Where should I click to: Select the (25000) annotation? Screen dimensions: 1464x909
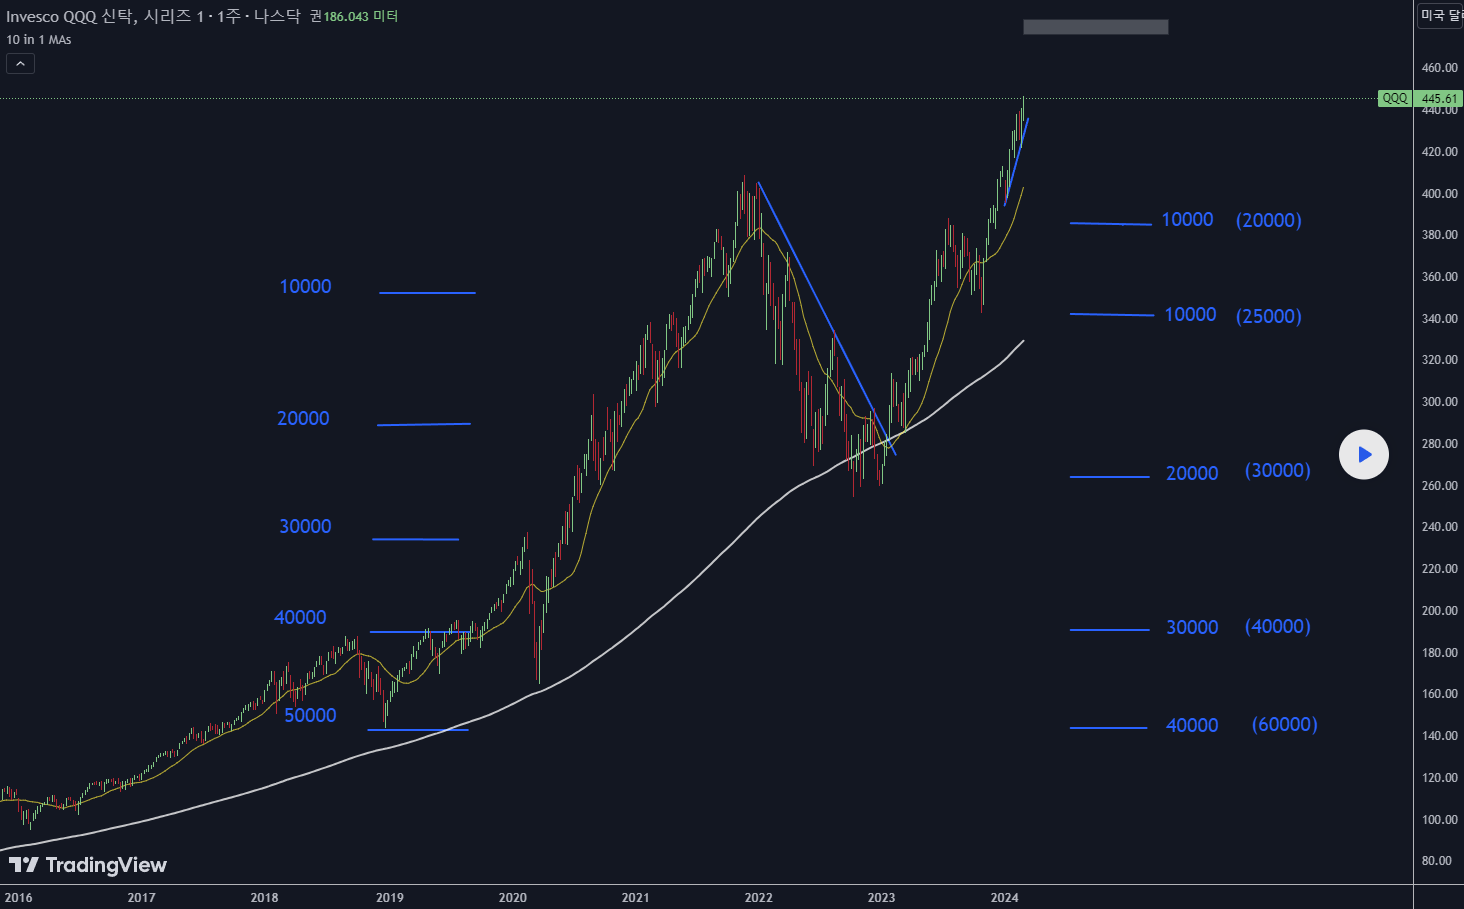coord(1269,316)
